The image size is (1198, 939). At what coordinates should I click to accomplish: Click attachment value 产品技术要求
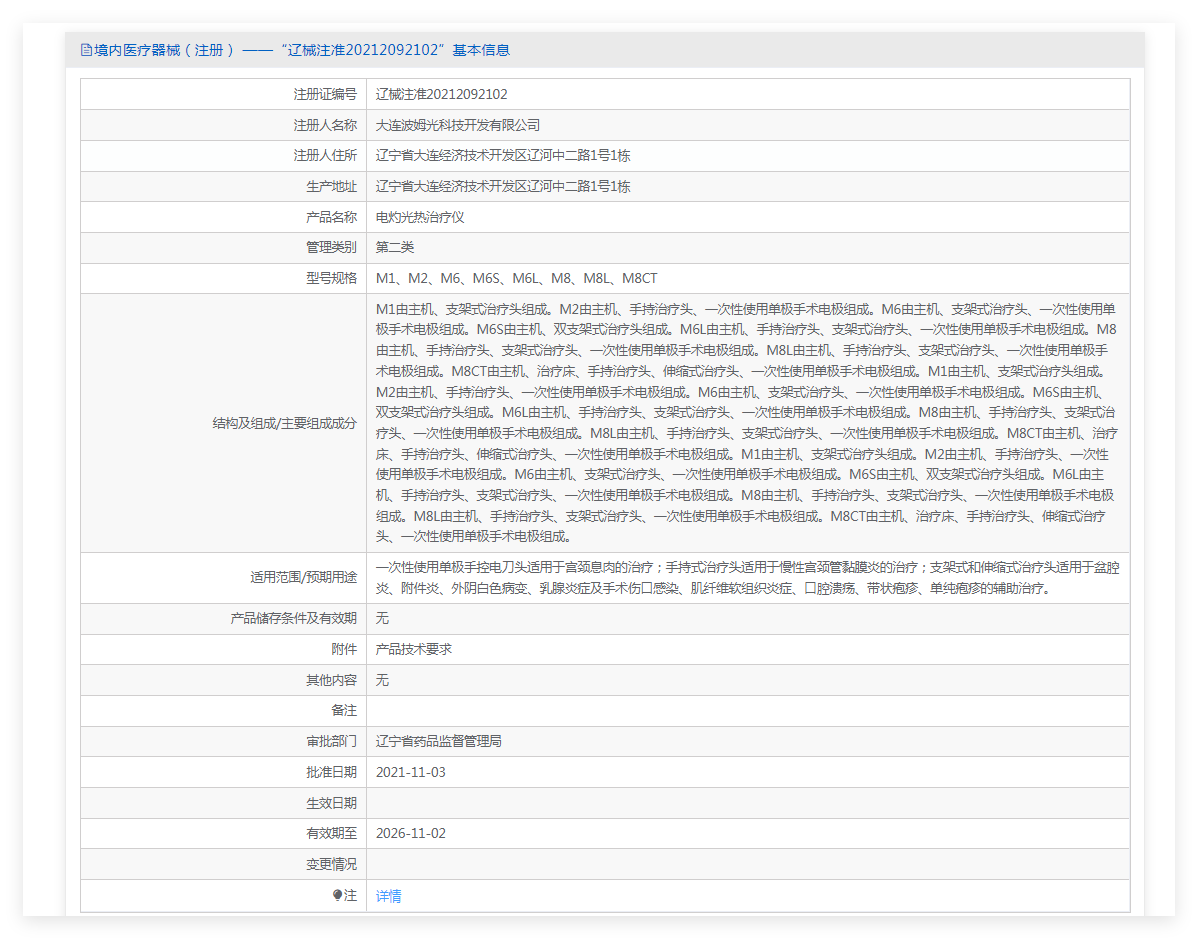[413, 649]
